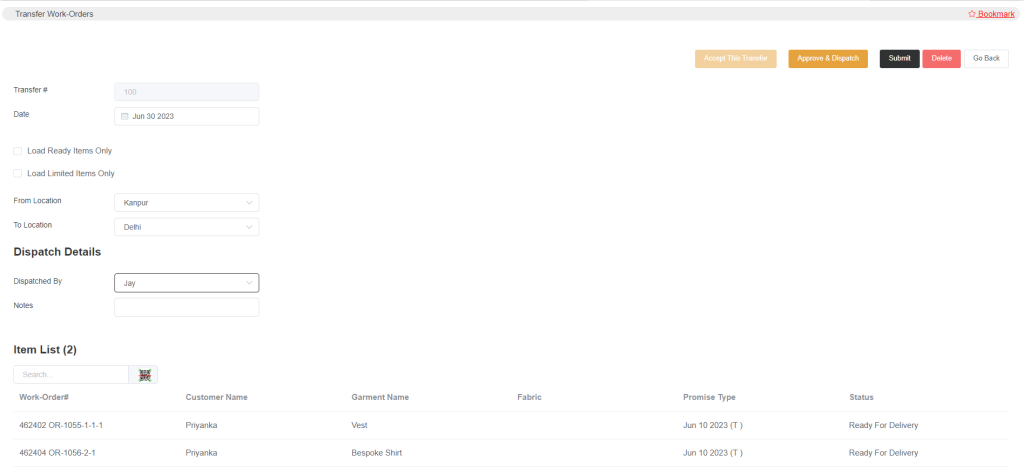
Task: Click promise date in the Vest row
Action: (712, 426)
